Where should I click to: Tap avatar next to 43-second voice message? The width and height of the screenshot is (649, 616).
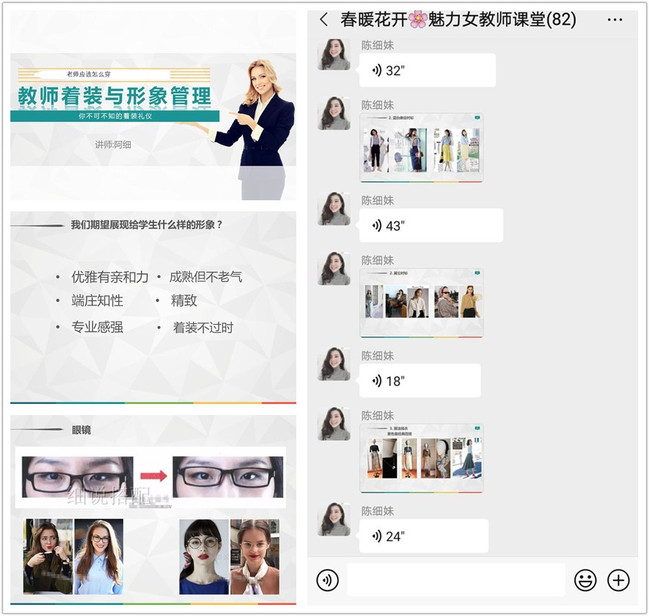[335, 210]
